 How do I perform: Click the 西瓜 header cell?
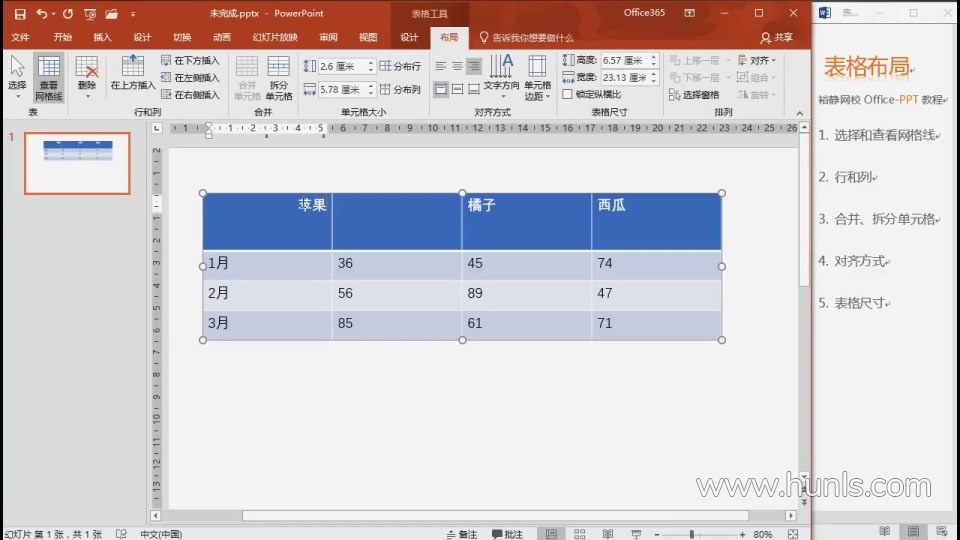click(x=657, y=221)
